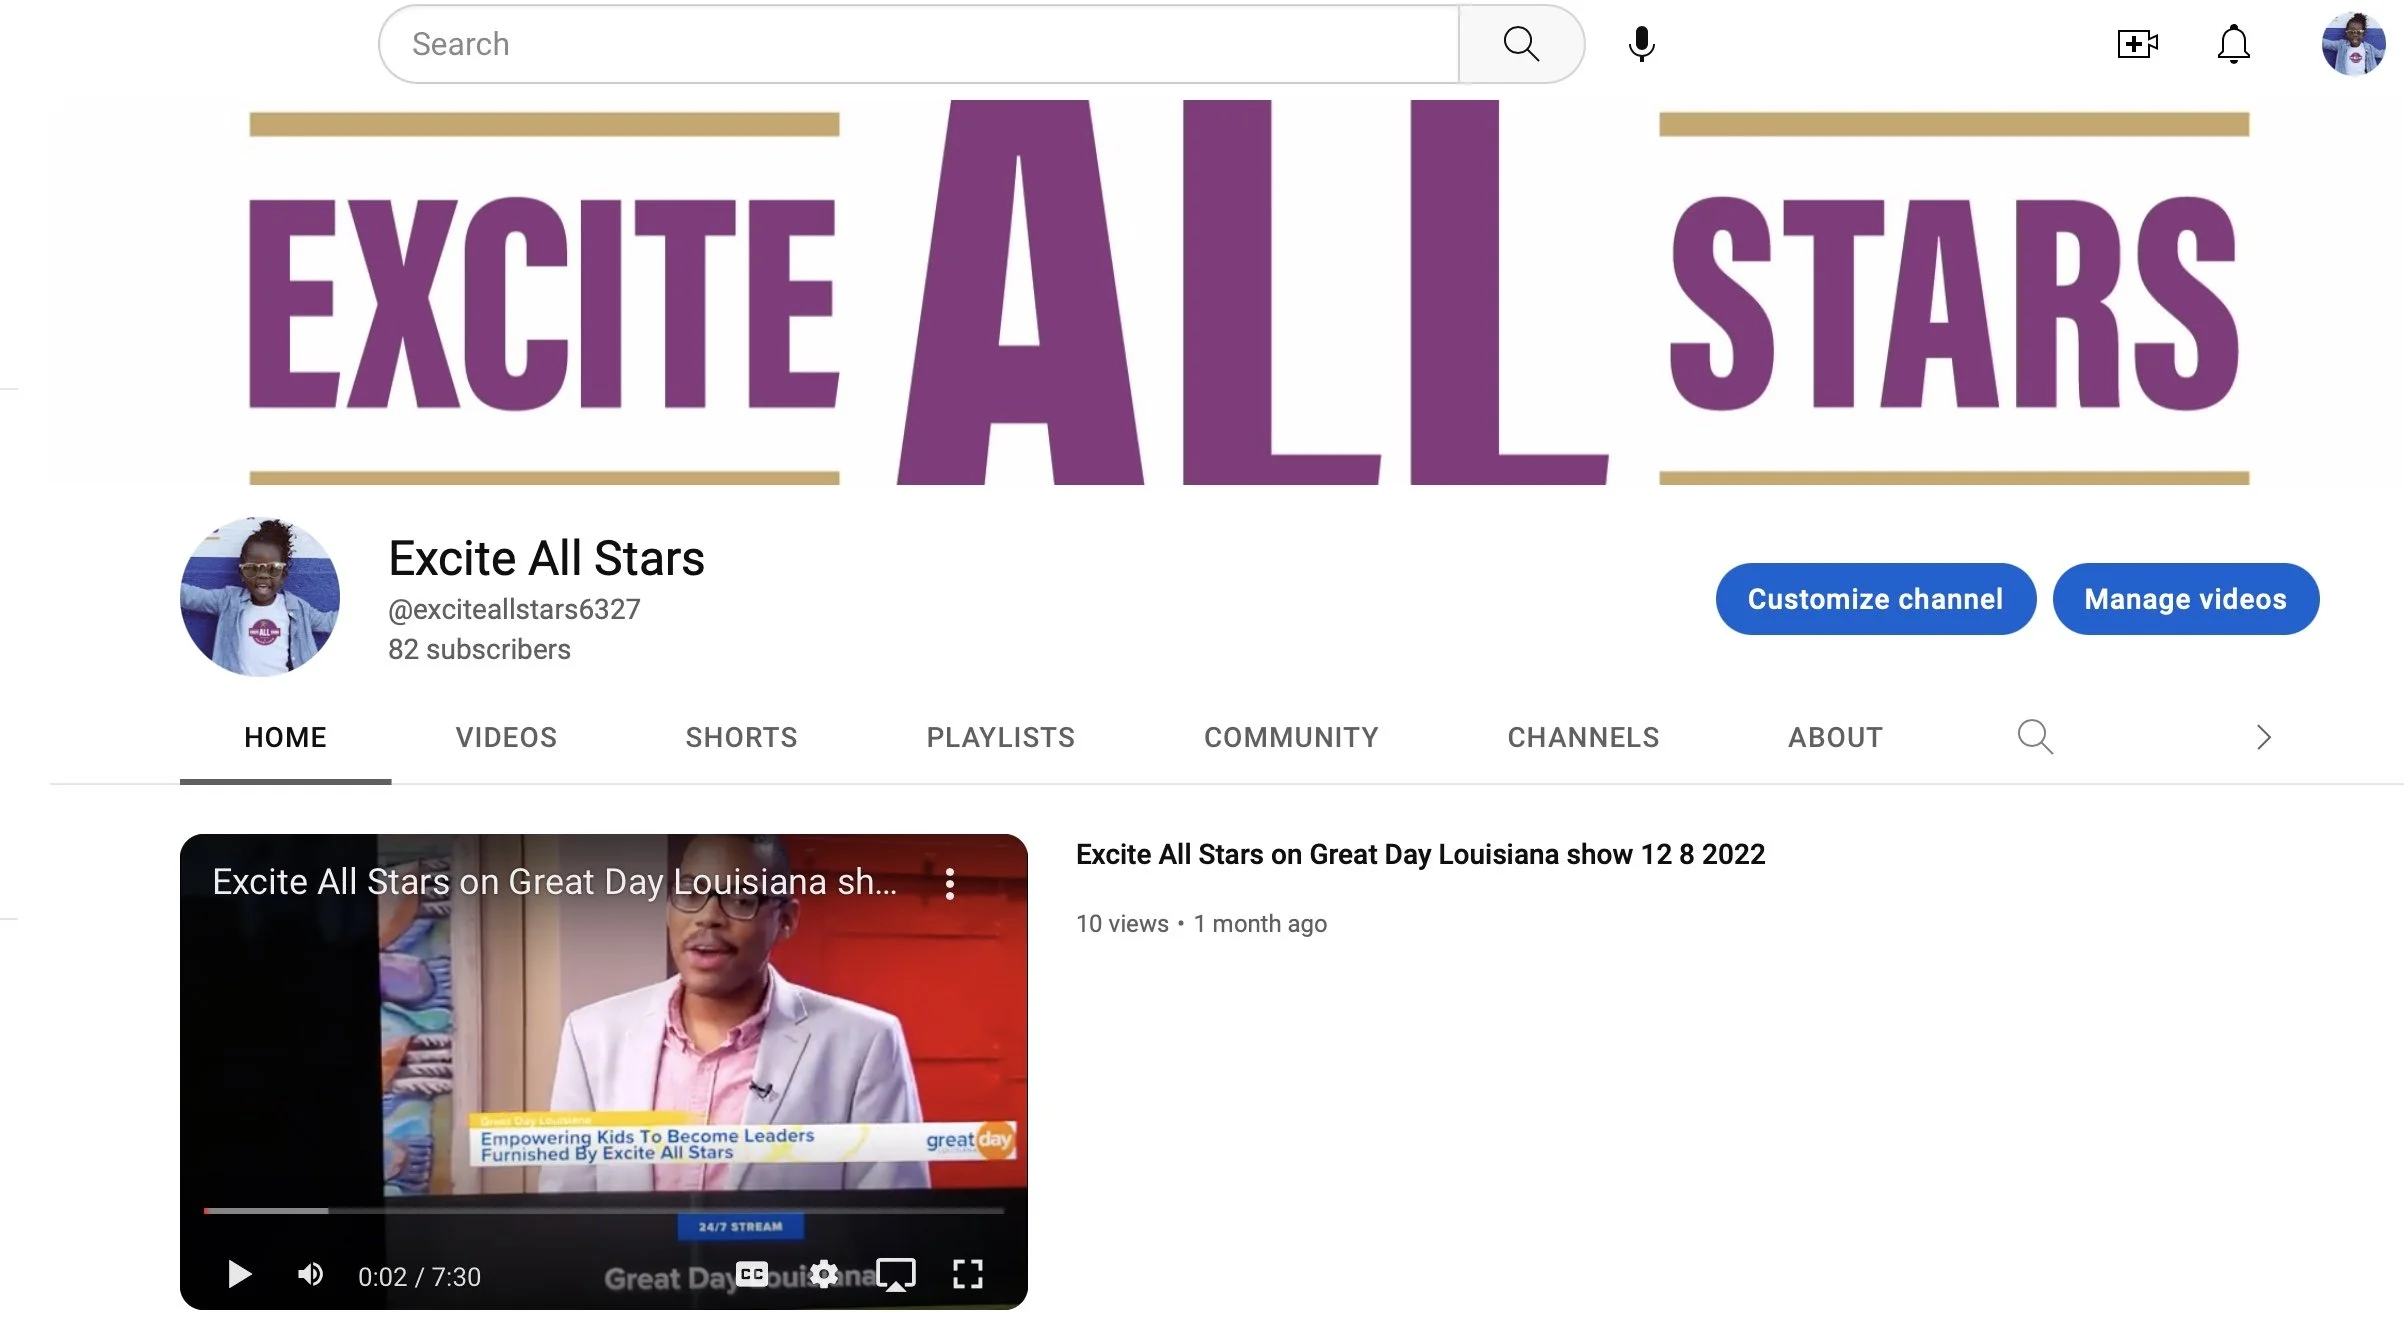The image size is (2404, 1338).
Task: Switch to the PLAYLISTS tab
Action: tap(1000, 737)
